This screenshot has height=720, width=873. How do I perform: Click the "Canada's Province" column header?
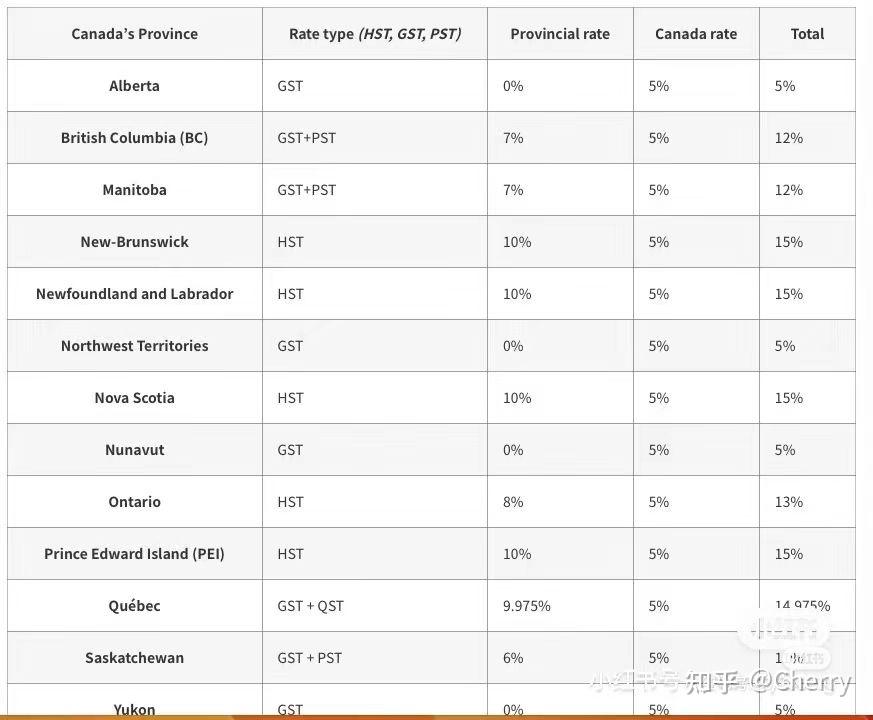[x=134, y=34]
